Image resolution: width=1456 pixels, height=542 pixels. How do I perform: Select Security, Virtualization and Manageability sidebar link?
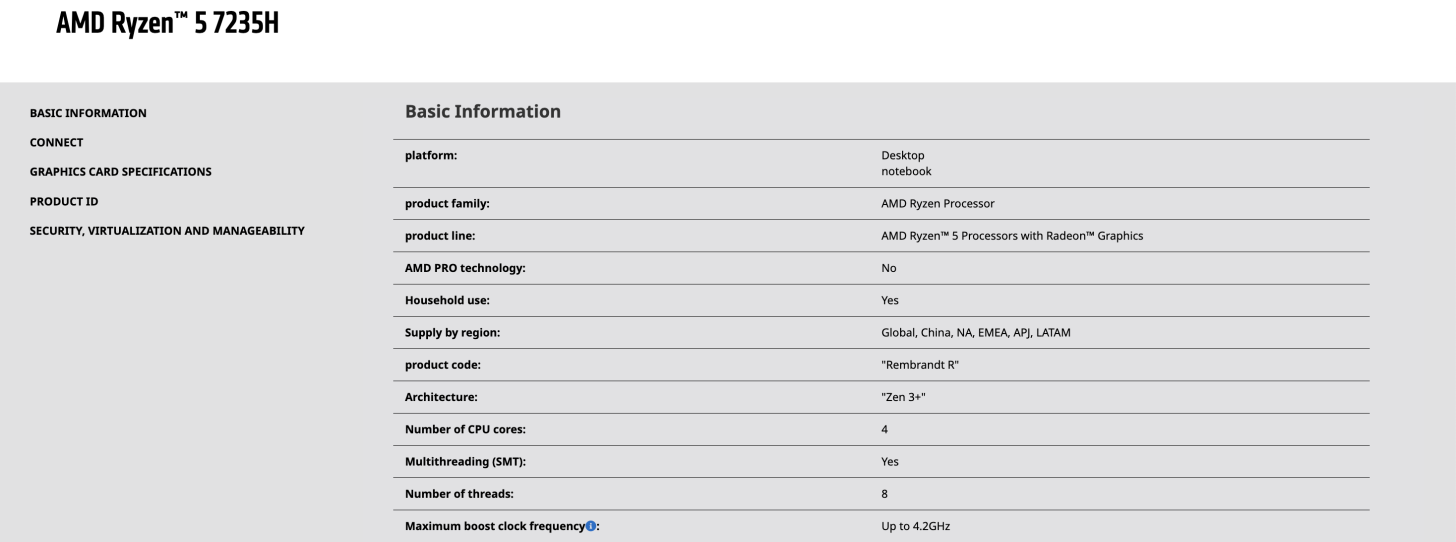click(167, 230)
